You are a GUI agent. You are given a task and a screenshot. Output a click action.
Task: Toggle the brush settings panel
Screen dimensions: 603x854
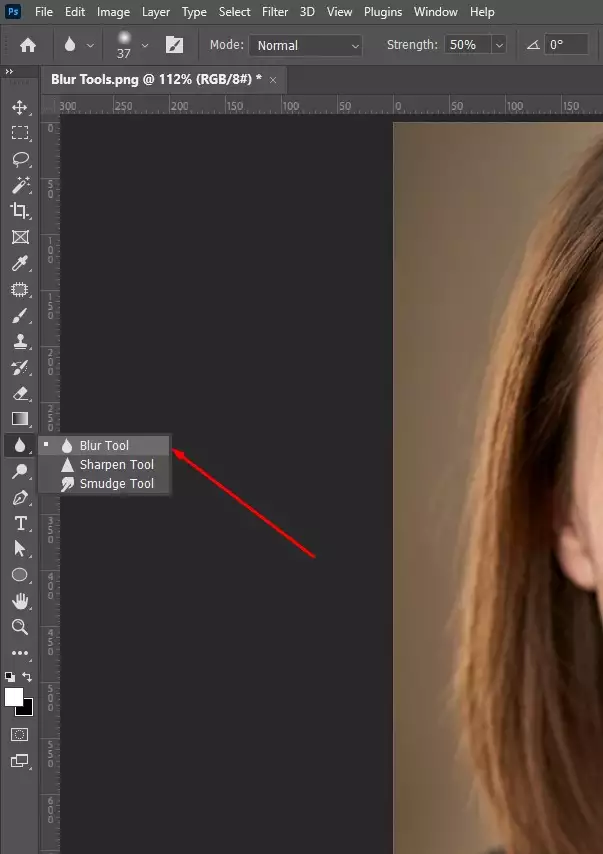174,45
